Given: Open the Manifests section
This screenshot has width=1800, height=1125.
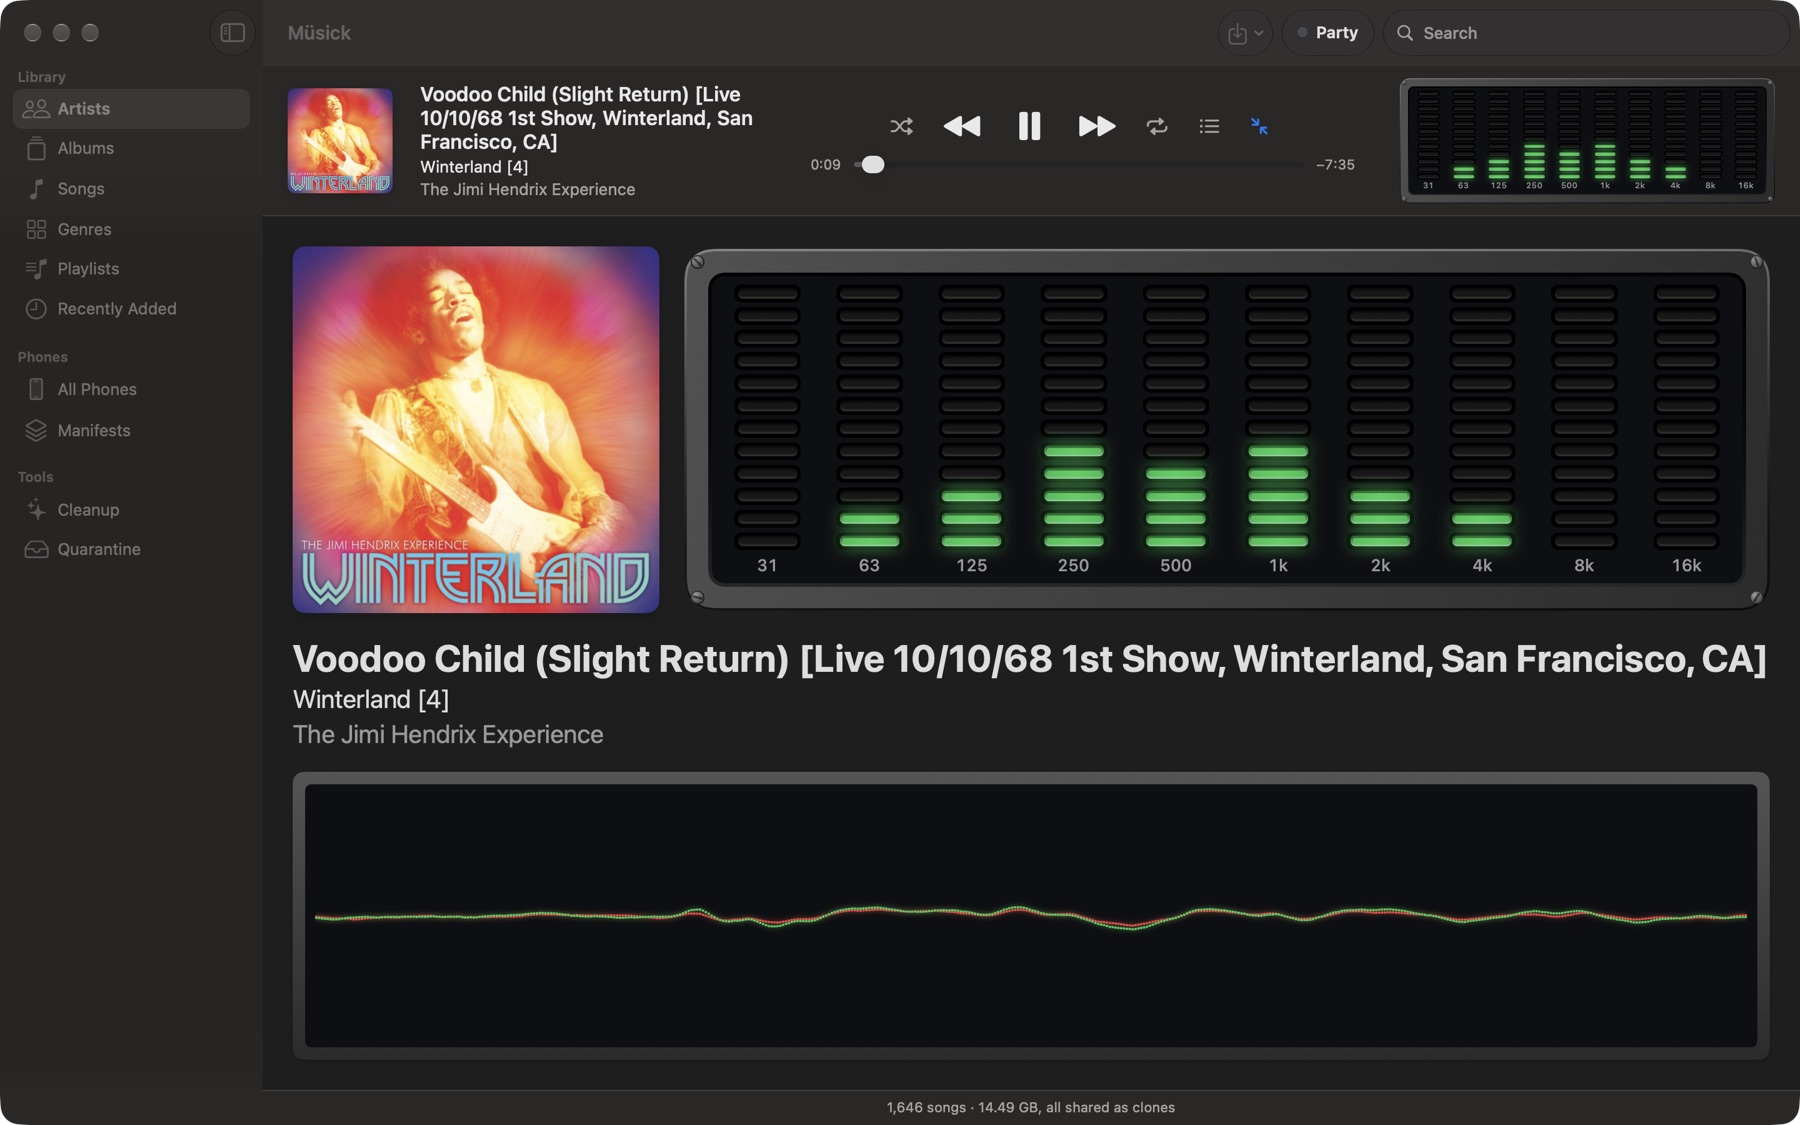Looking at the screenshot, I should click(x=131, y=430).
